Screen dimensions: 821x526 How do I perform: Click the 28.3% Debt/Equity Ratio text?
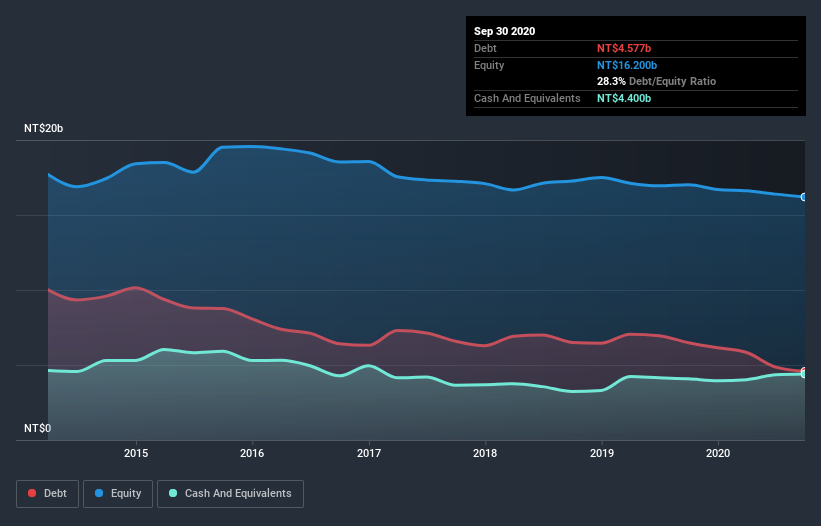[x=657, y=81]
